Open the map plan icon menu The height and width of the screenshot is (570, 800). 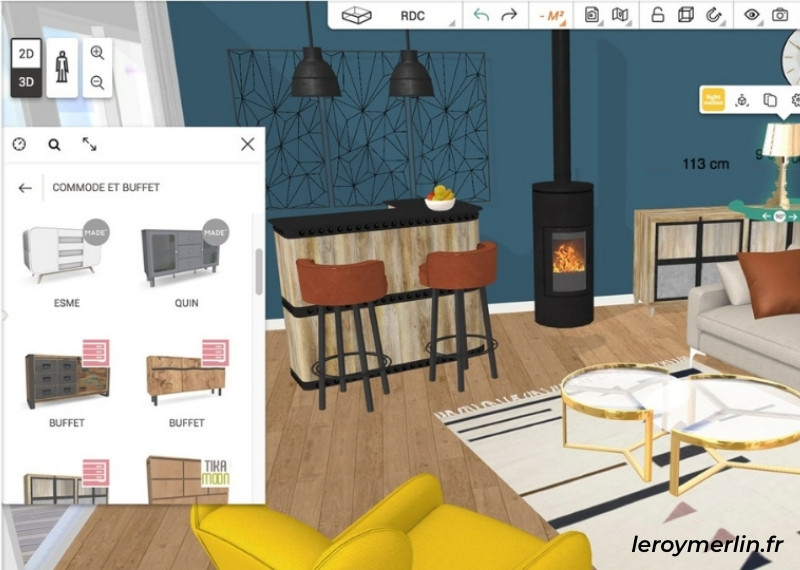[x=620, y=15]
